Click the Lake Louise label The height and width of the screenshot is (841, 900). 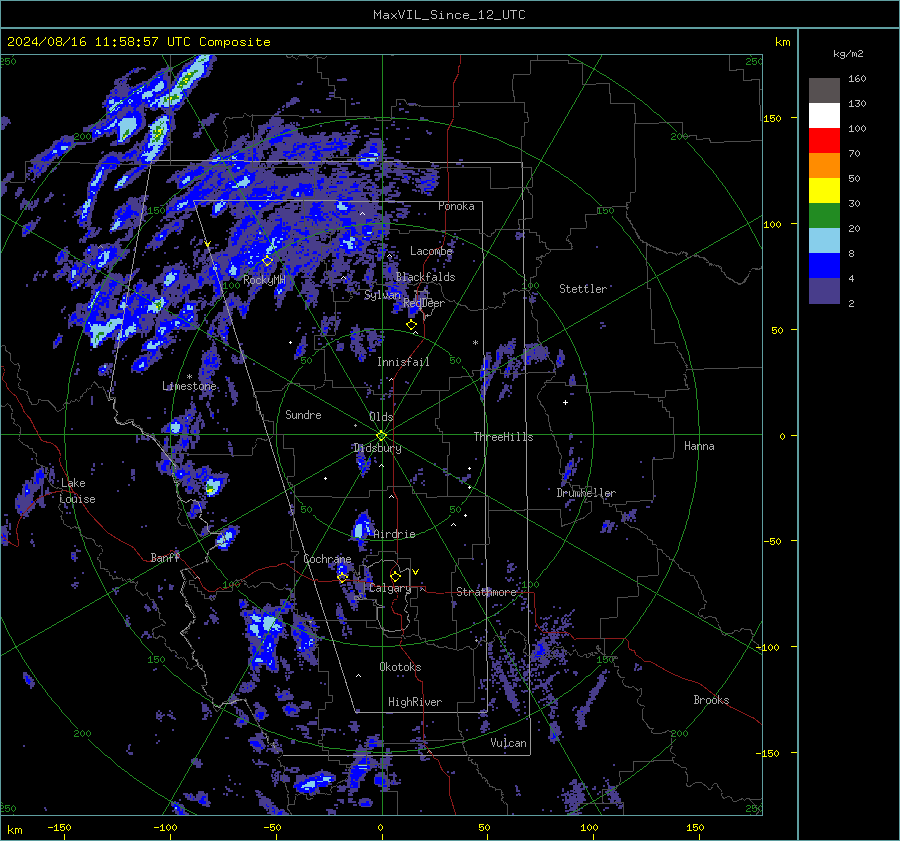point(77,491)
